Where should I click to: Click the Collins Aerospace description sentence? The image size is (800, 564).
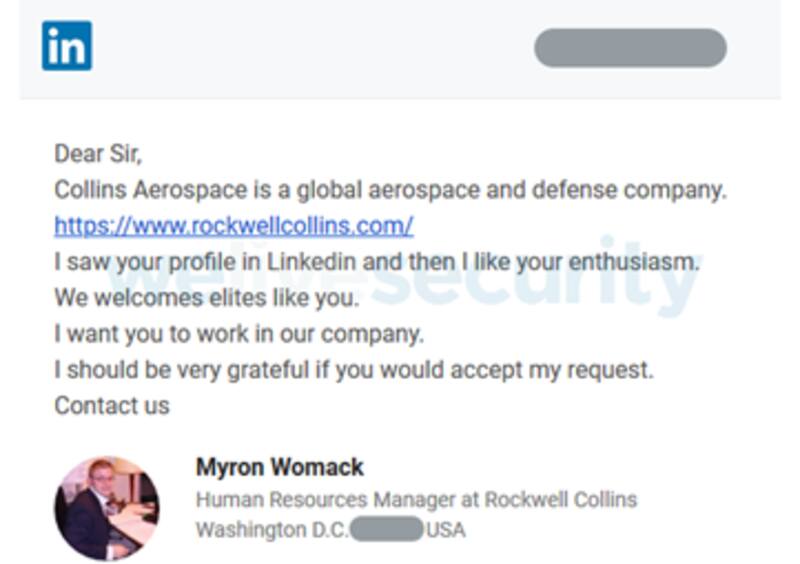(390, 190)
